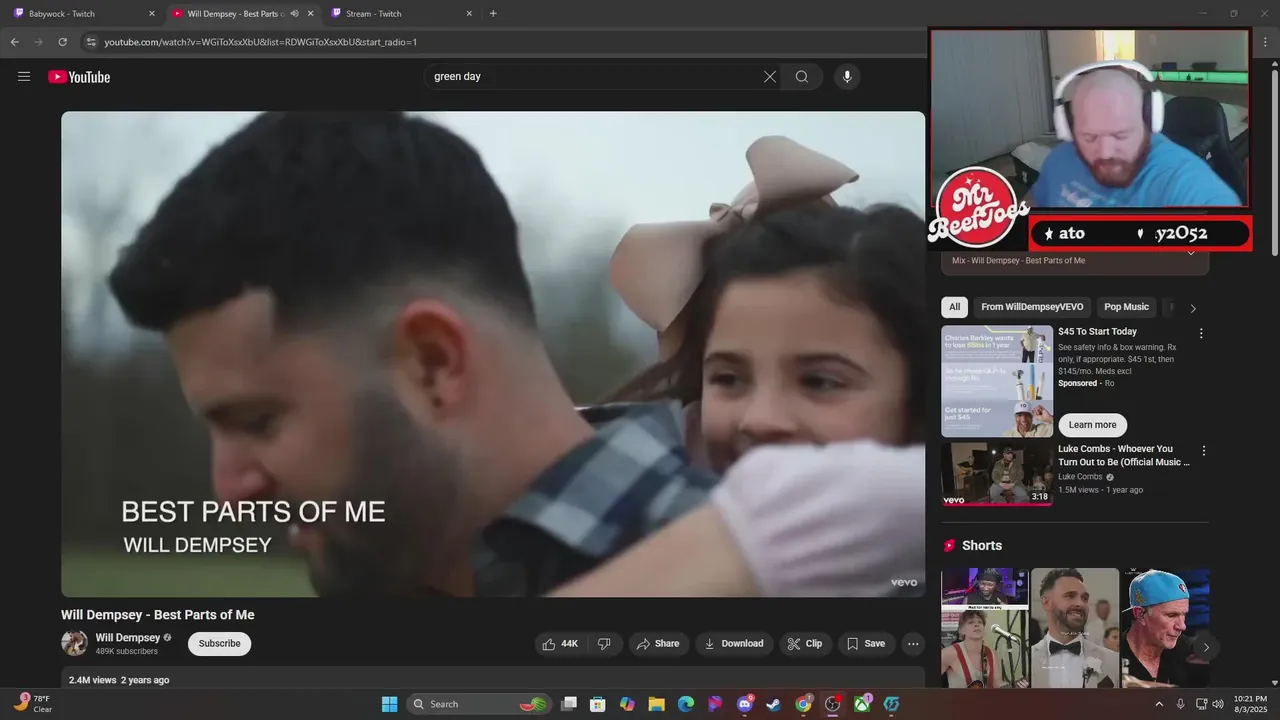Open the Short with the blue cap drummer

coord(1165,628)
